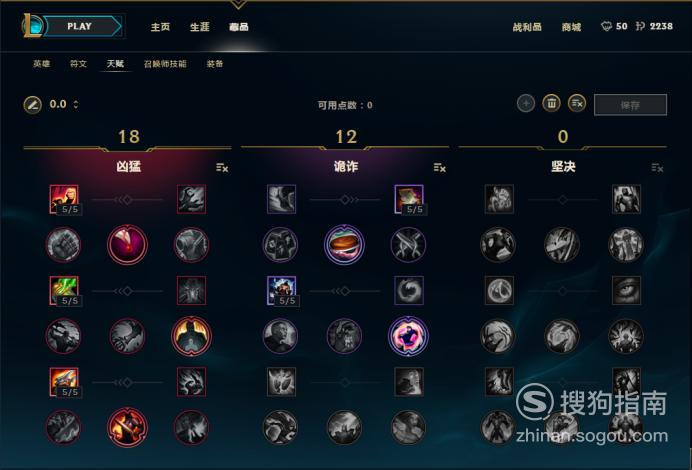Toggle the flaming silhouette mastery in 凶猛 tree
The width and height of the screenshot is (692, 470).
pyautogui.click(x=191, y=336)
